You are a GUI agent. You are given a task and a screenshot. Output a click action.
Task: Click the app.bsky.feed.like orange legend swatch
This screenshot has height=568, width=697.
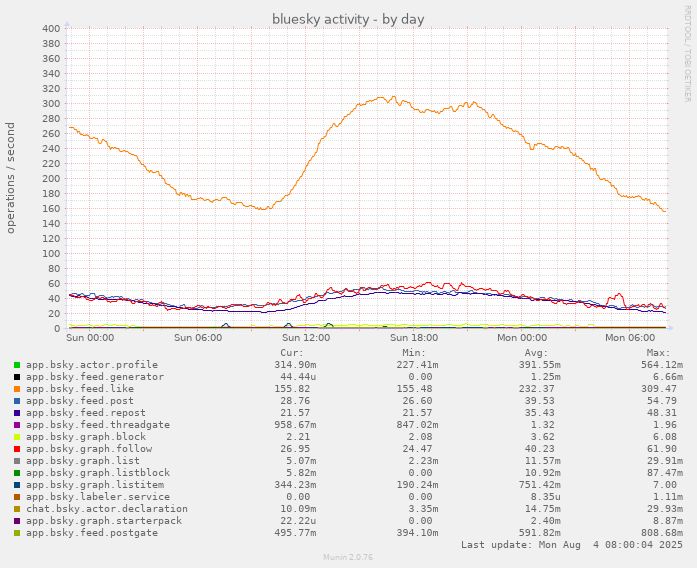pyautogui.click(x=17, y=389)
